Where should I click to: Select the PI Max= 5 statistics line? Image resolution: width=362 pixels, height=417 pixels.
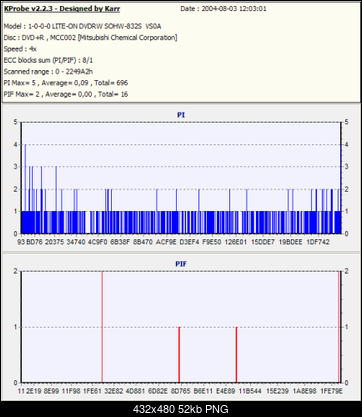[x=66, y=83]
